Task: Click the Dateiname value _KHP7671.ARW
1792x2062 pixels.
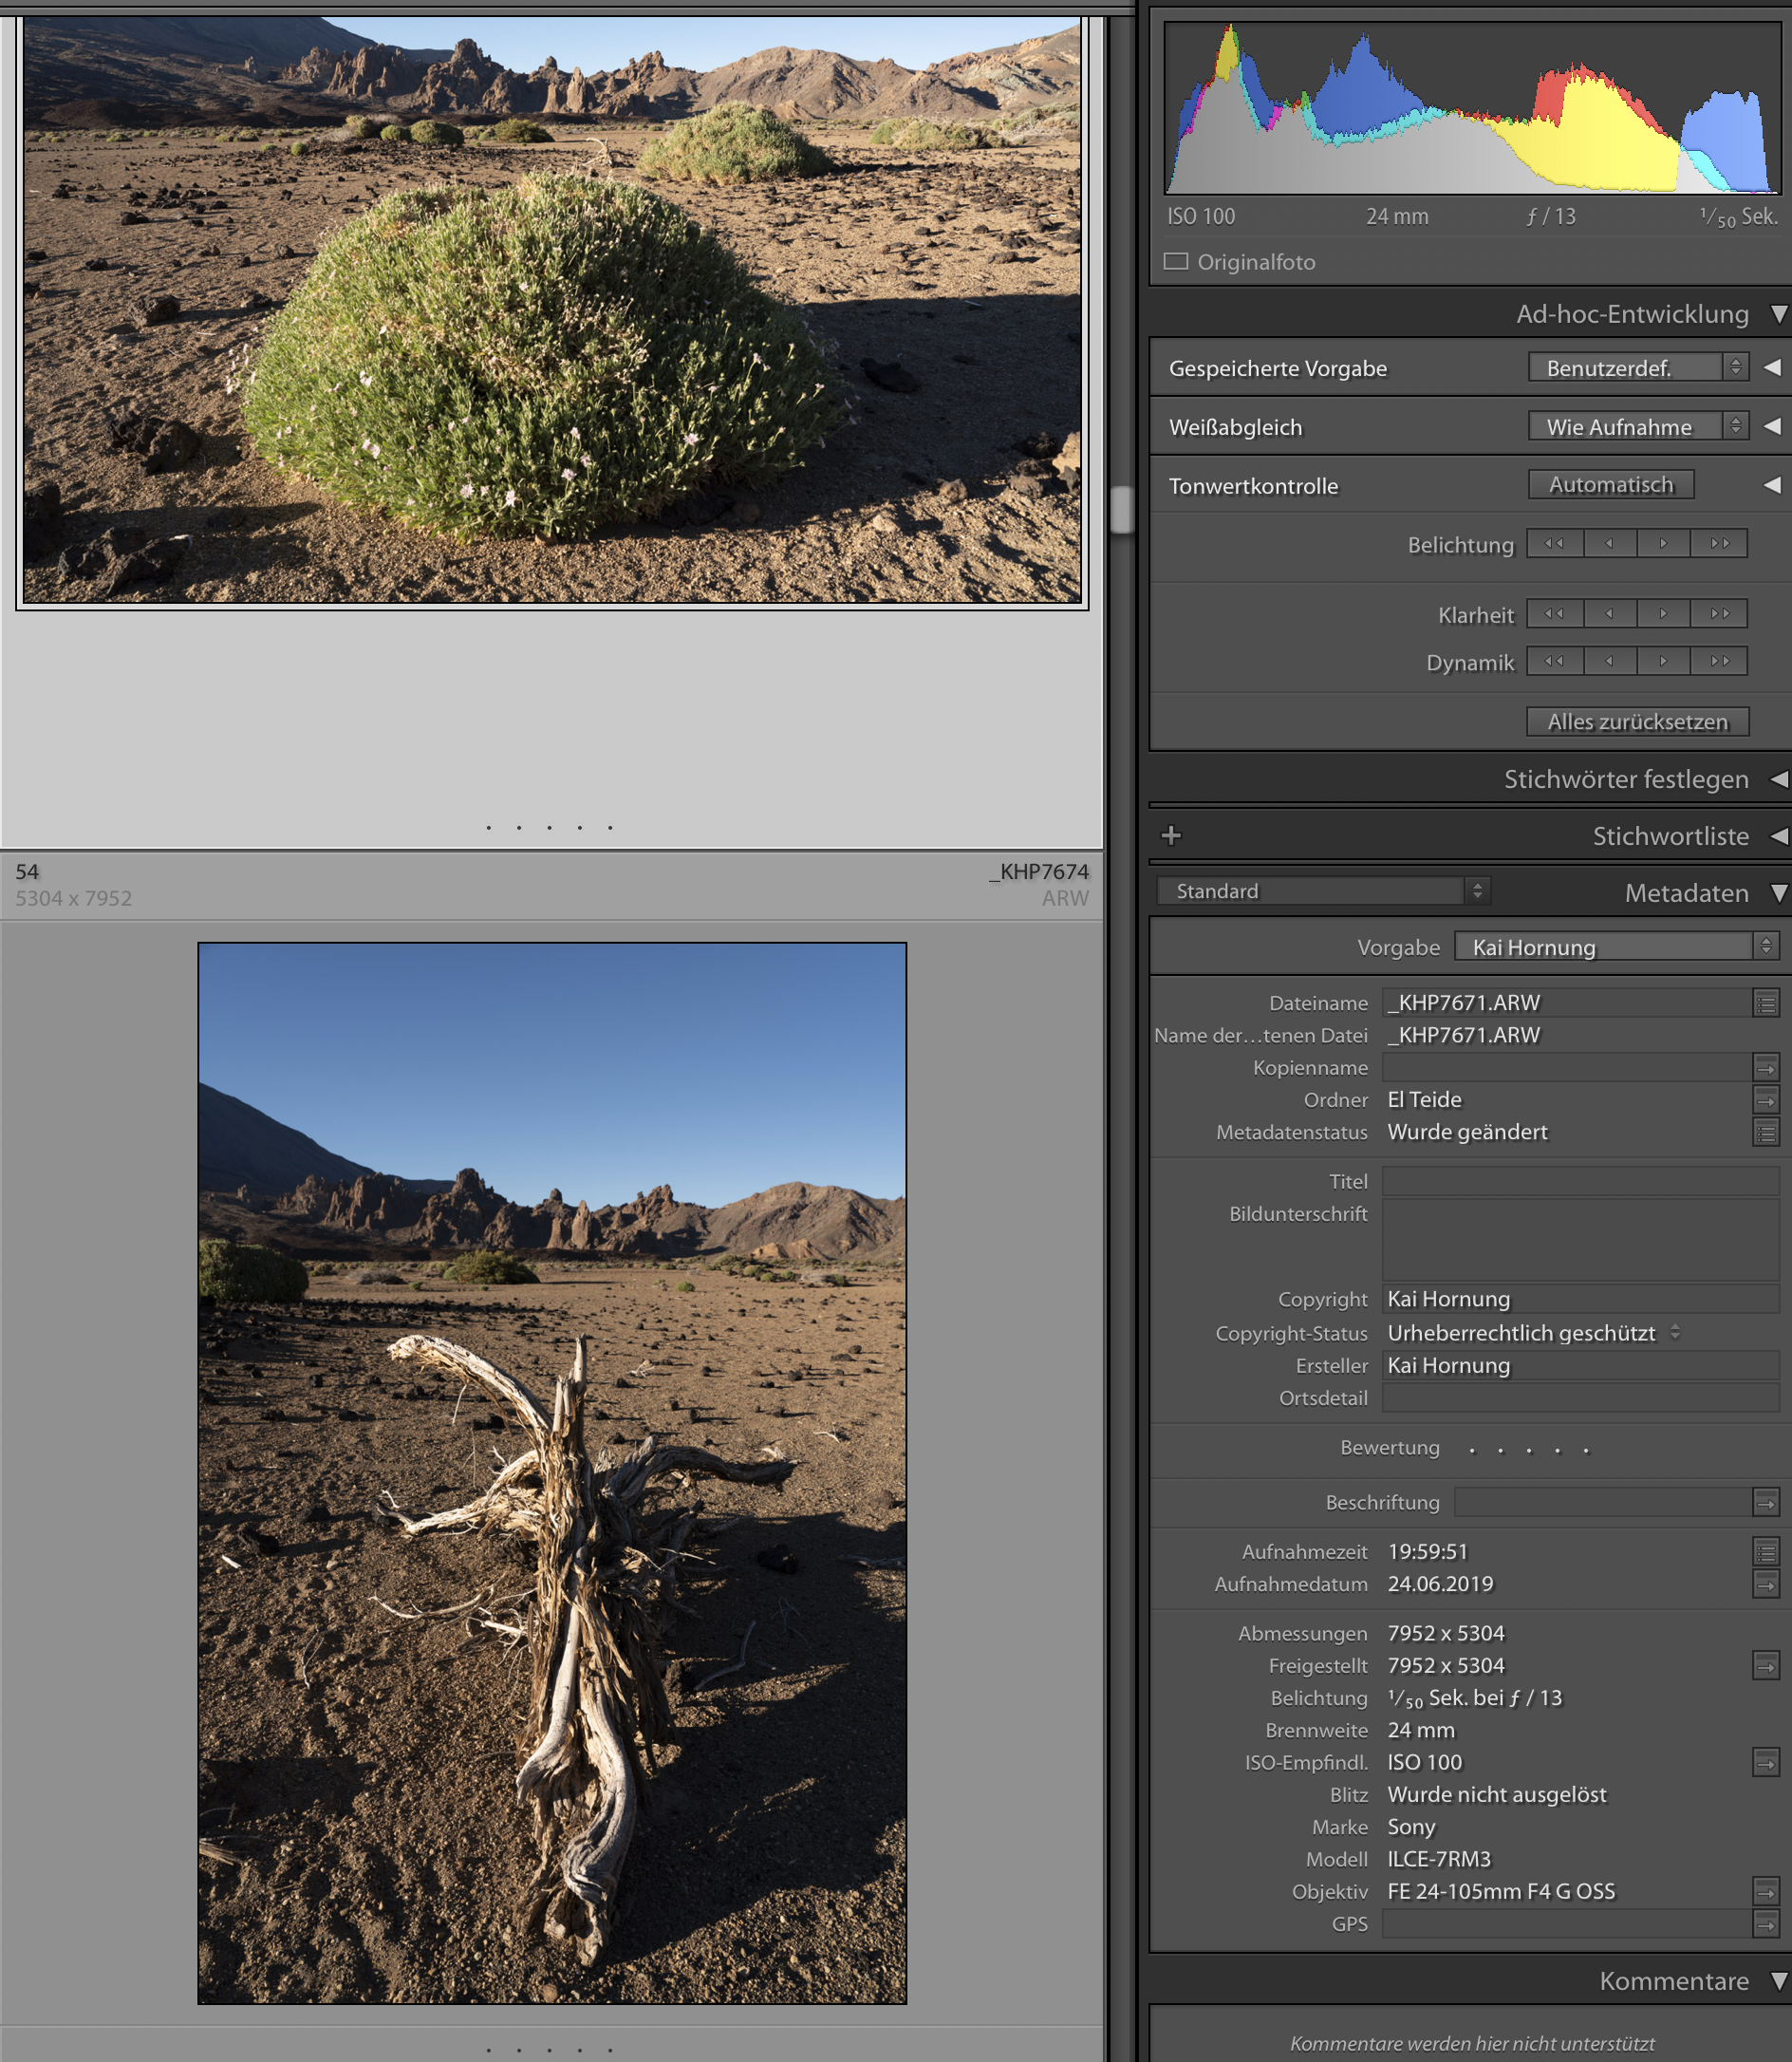Action: tap(1463, 1003)
